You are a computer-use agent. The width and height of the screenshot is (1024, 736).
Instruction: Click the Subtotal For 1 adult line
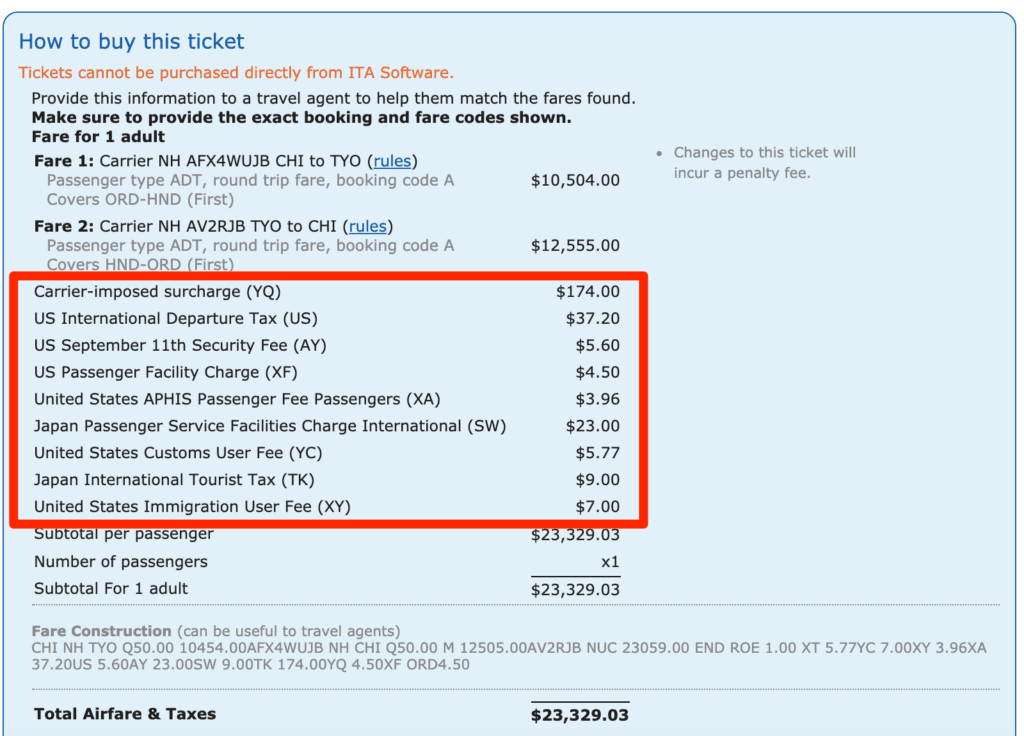(x=112, y=589)
